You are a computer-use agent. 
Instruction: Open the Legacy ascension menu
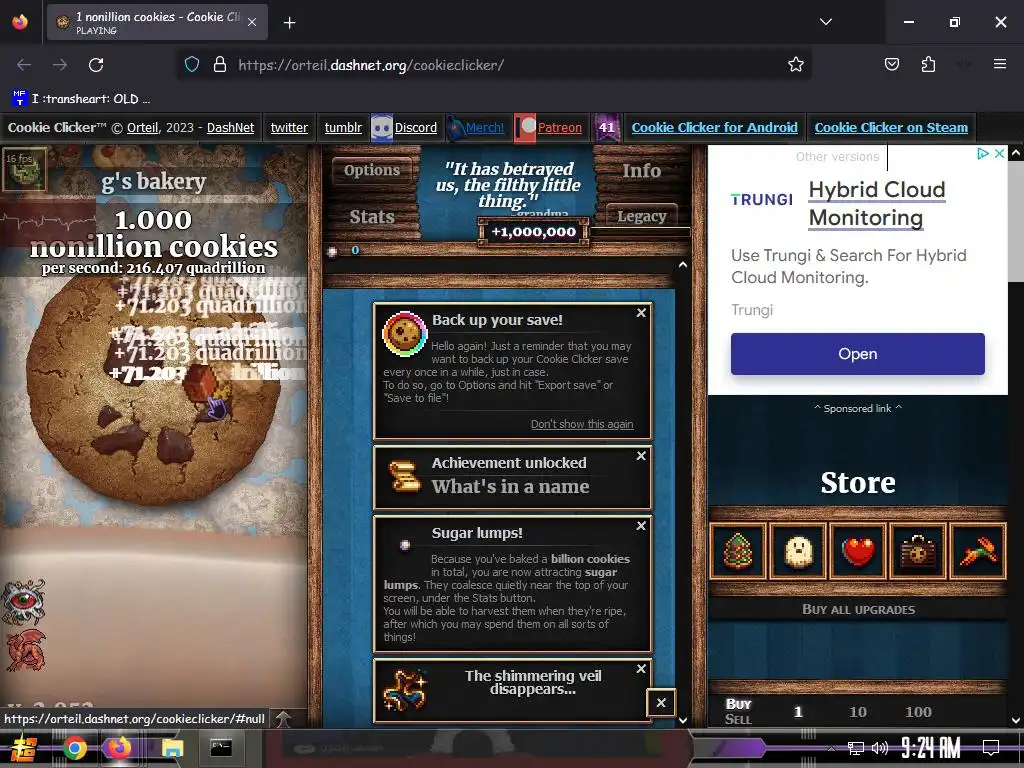tap(641, 216)
